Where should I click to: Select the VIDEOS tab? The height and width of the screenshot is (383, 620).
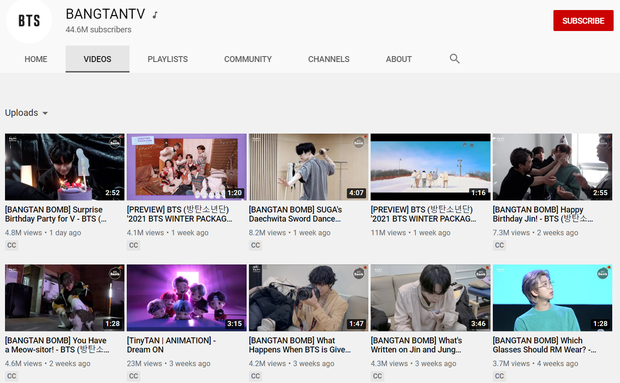click(x=97, y=59)
